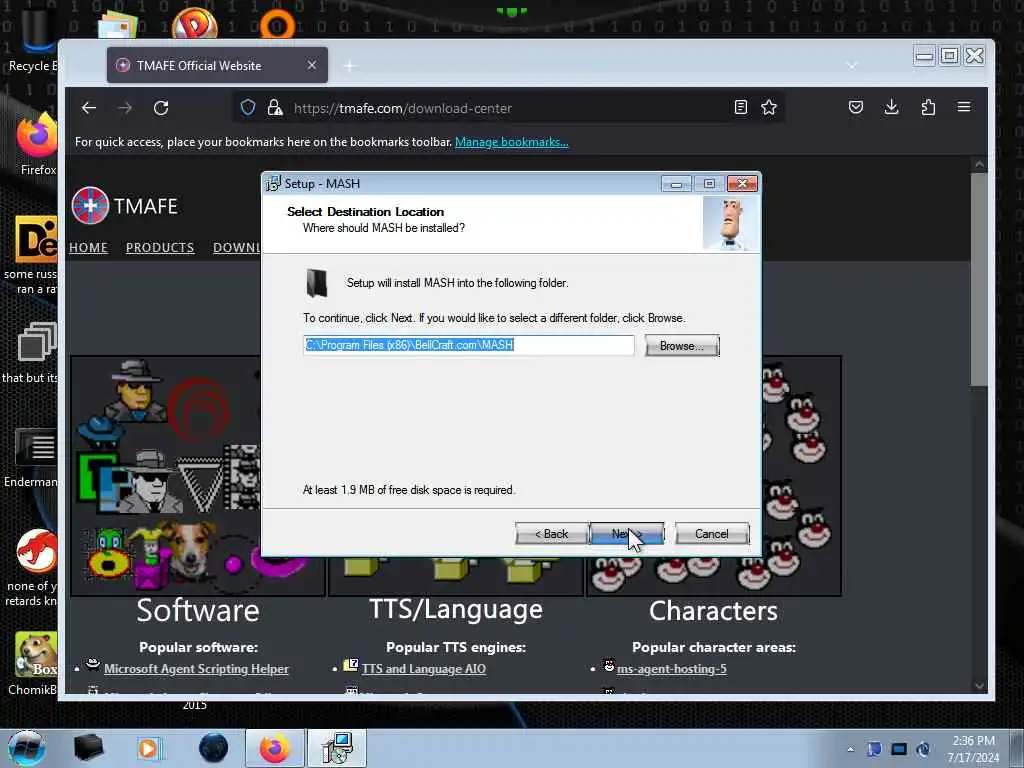The width and height of the screenshot is (1024, 768).
Task: Open the Firefox extensions menu
Action: tap(928, 107)
